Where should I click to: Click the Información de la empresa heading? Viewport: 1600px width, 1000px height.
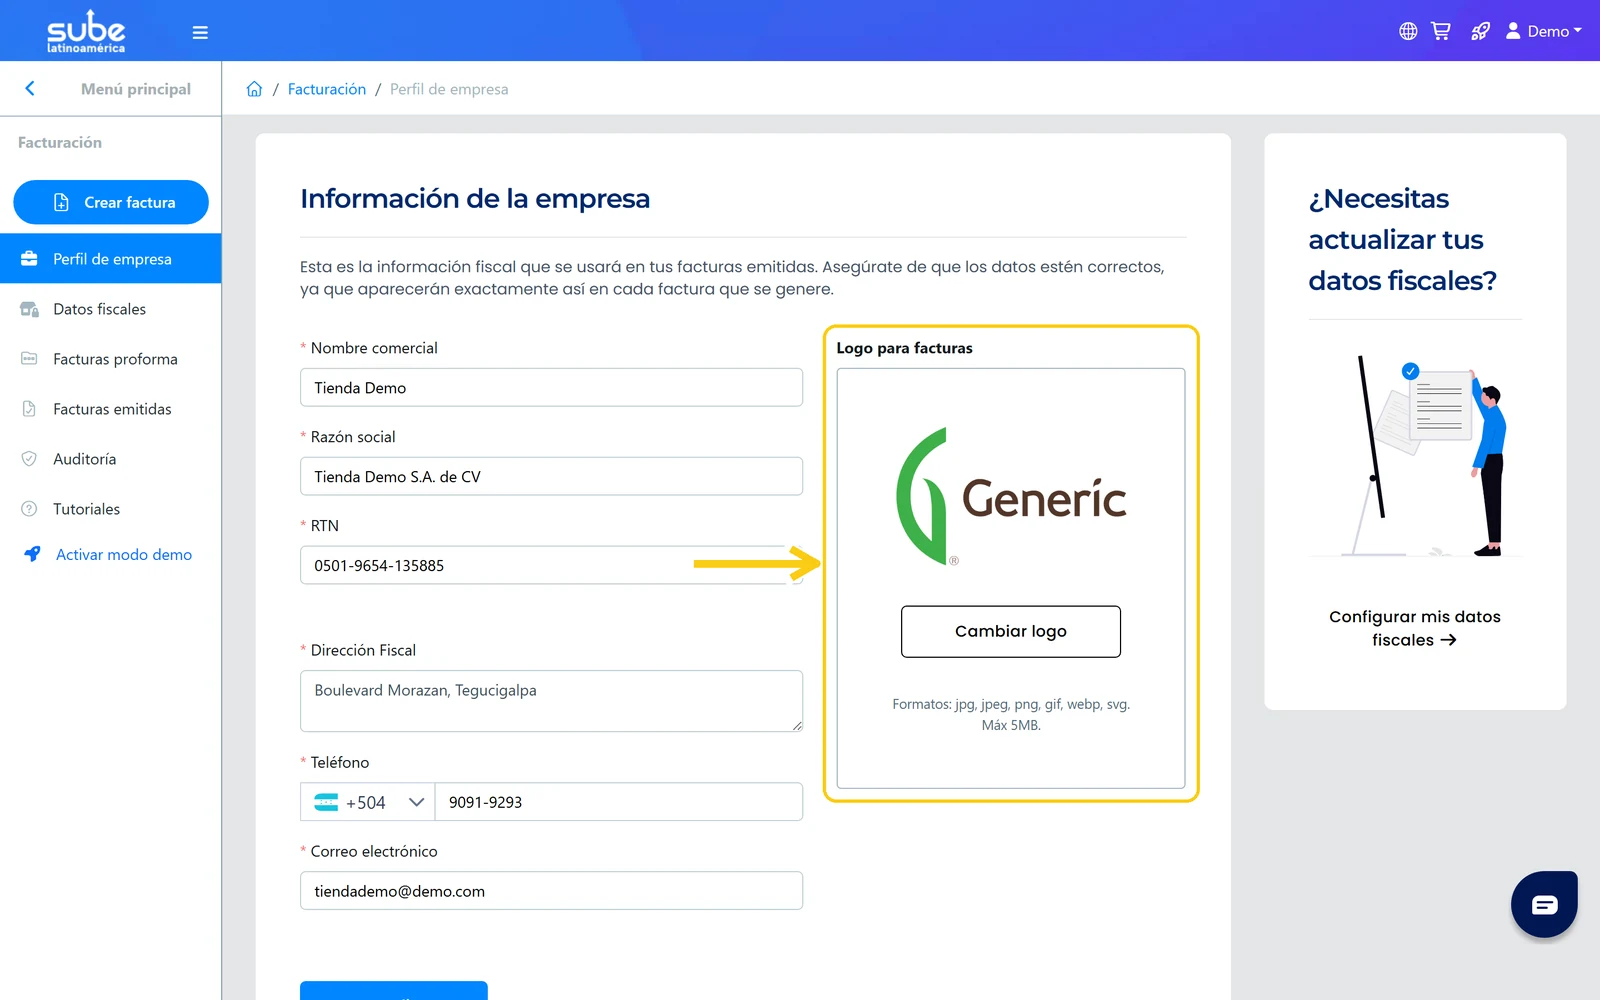click(475, 198)
